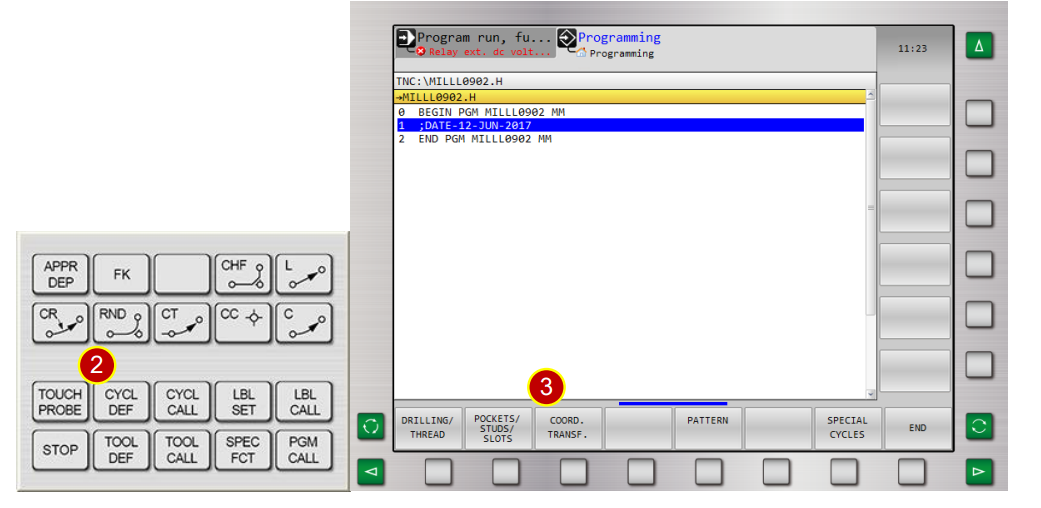Click the CYCL DEF key

point(121,402)
